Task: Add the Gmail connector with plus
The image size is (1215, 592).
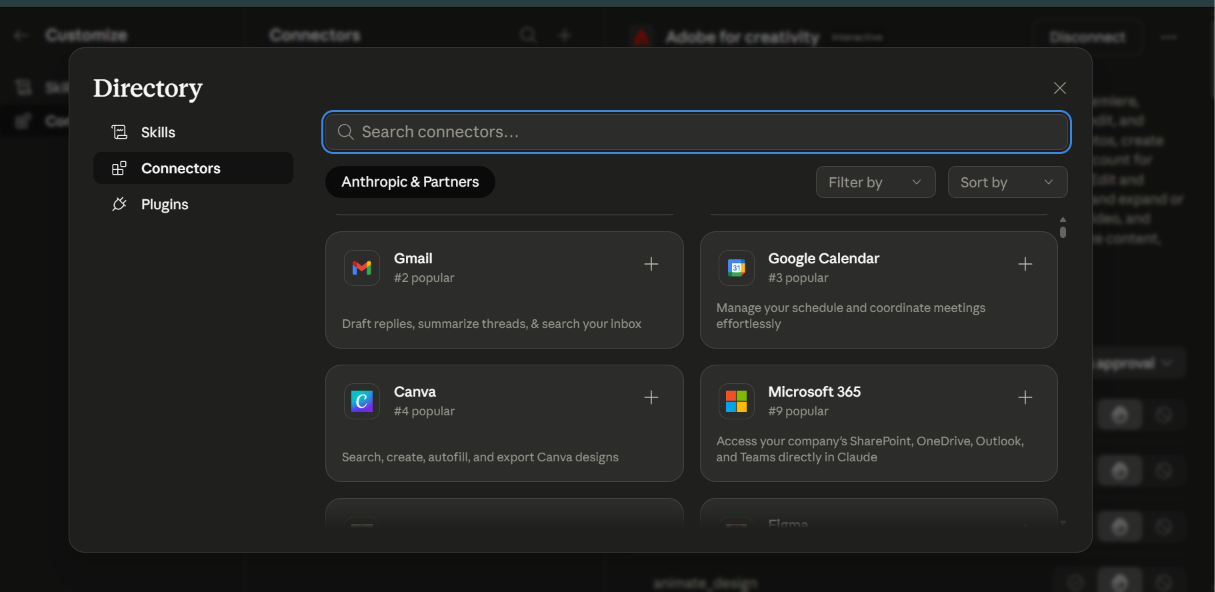Action: pos(651,264)
